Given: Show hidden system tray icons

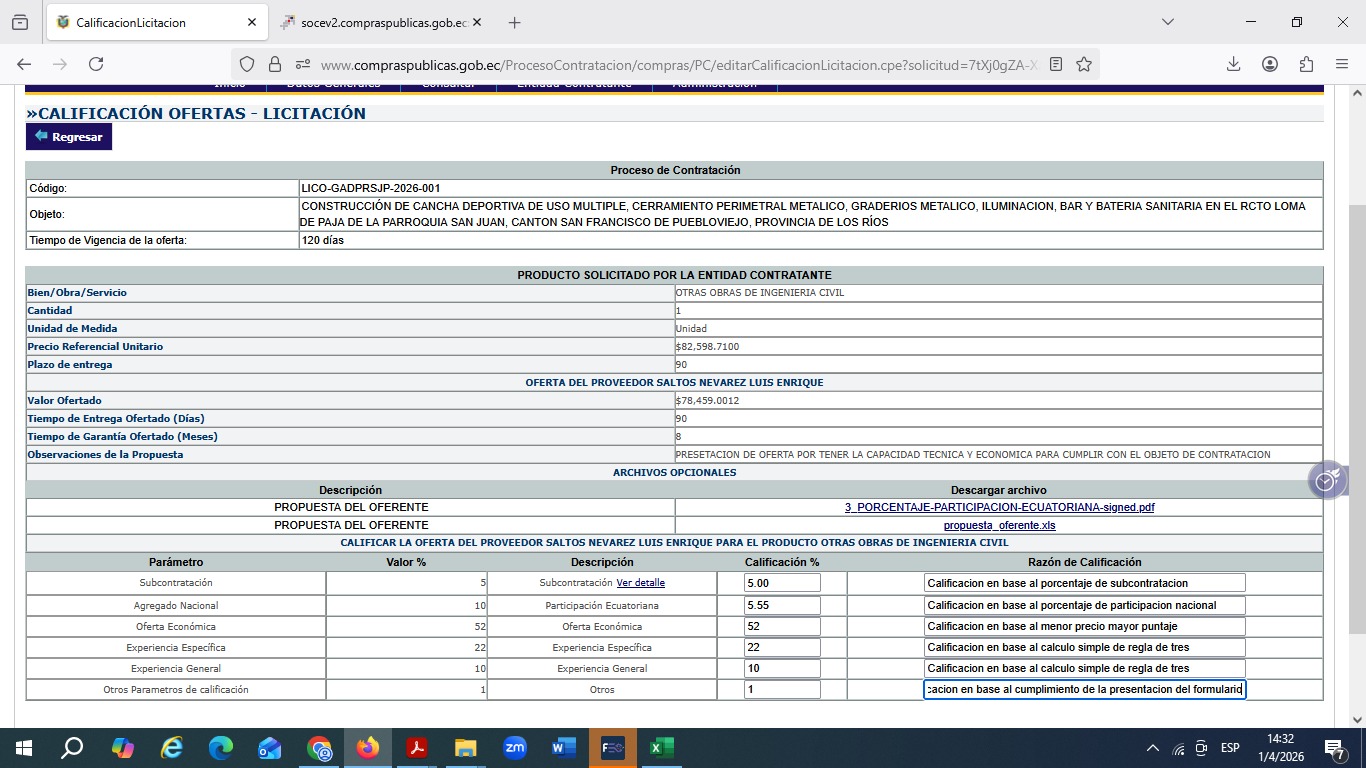Looking at the screenshot, I should [x=1152, y=748].
